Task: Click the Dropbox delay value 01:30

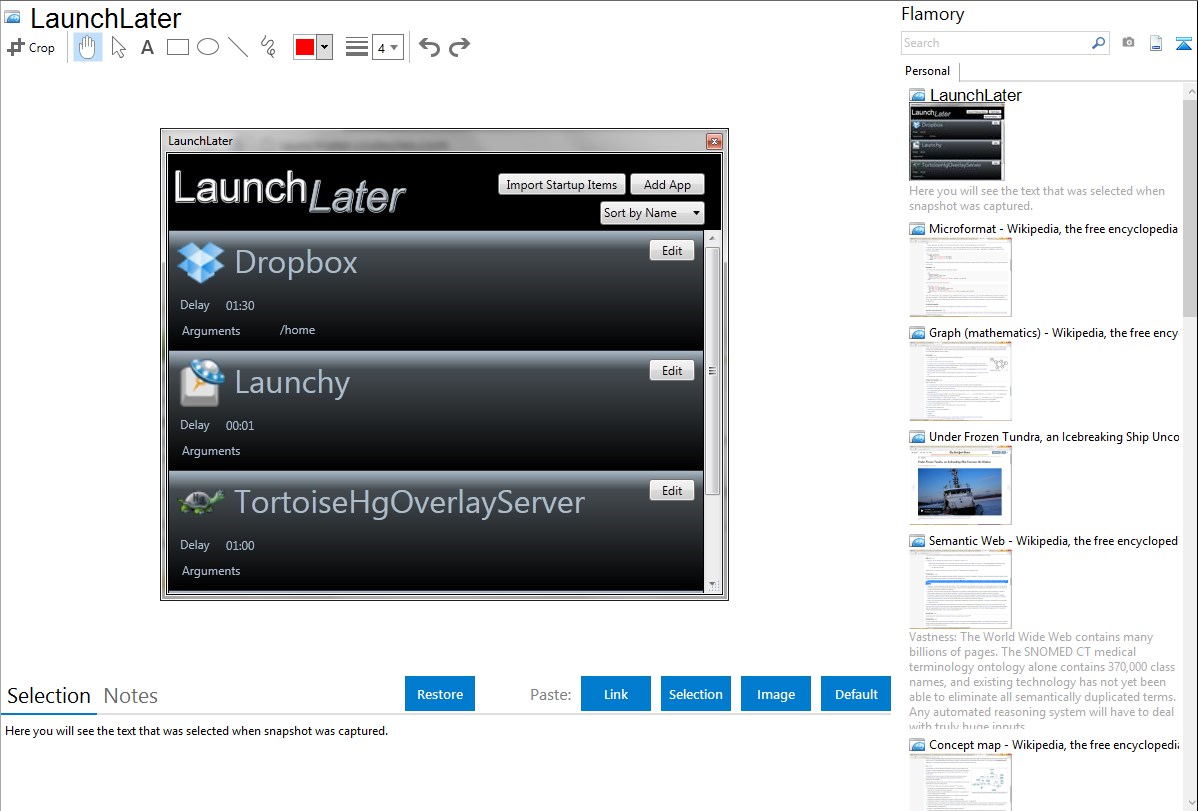Action: (240, 306)
